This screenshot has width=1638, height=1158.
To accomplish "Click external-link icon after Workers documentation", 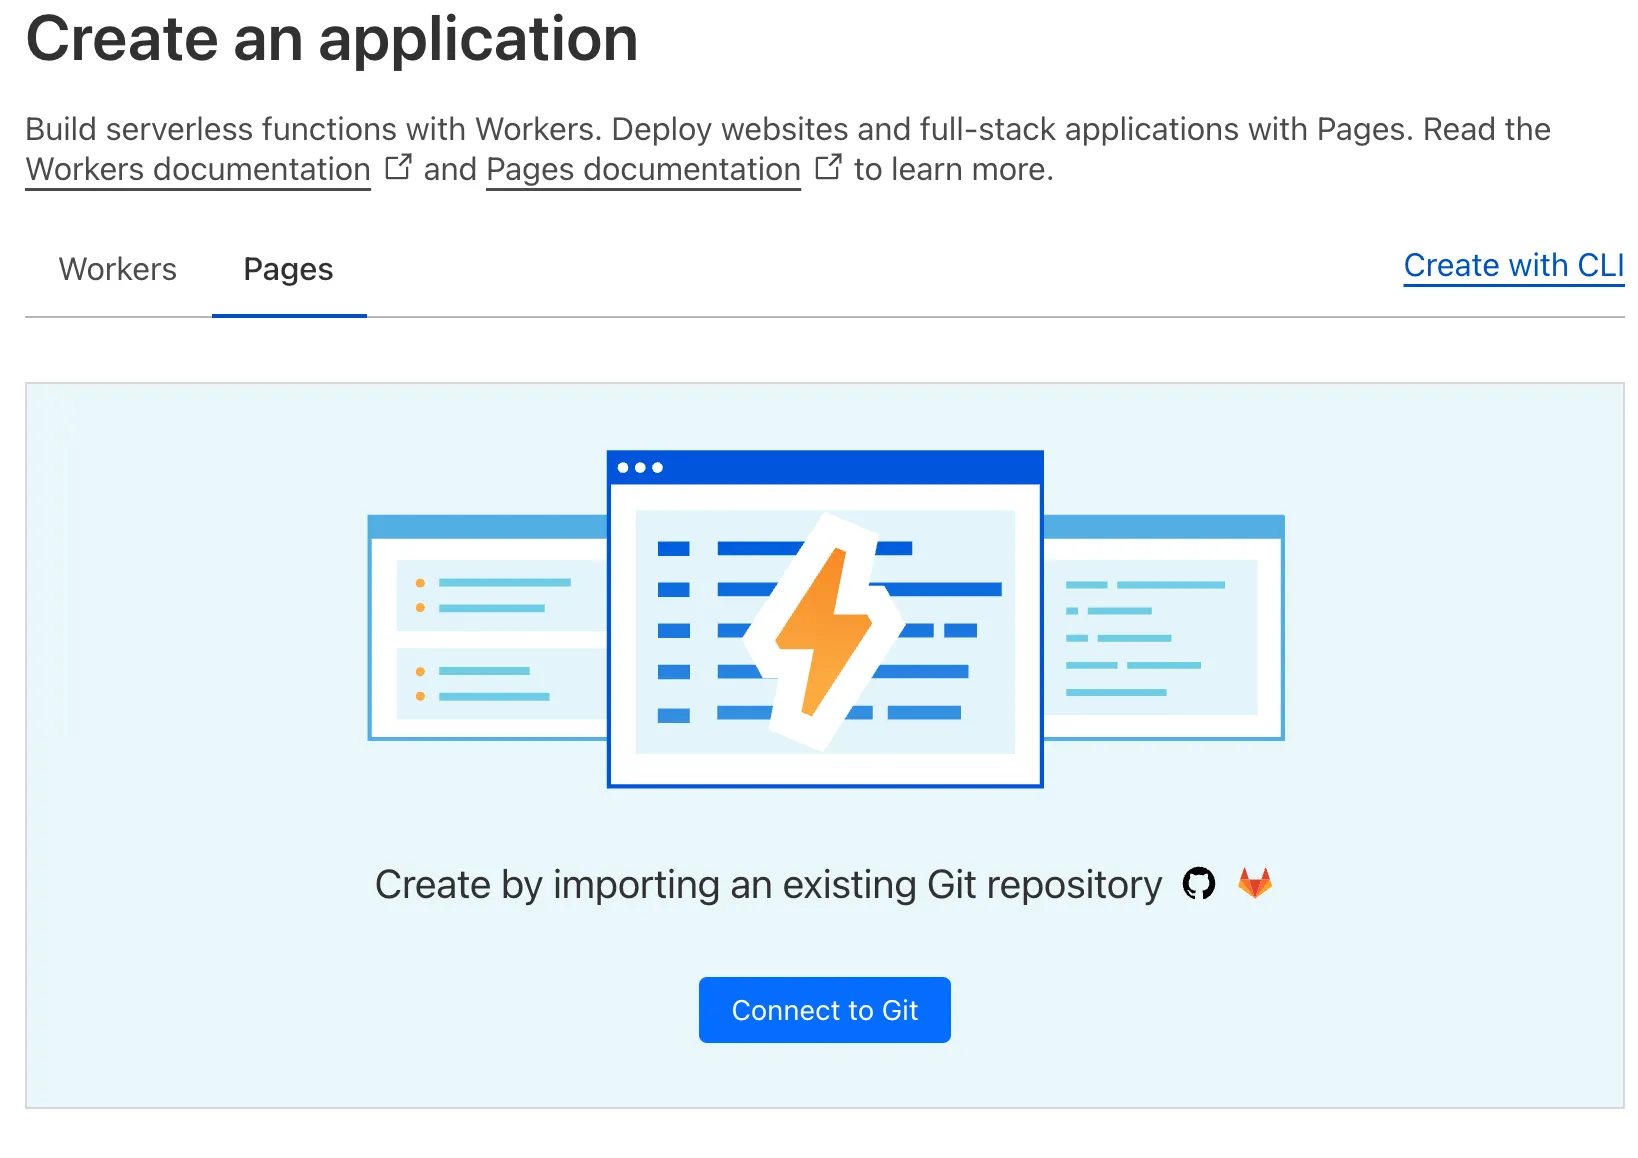I will (398, 167).
